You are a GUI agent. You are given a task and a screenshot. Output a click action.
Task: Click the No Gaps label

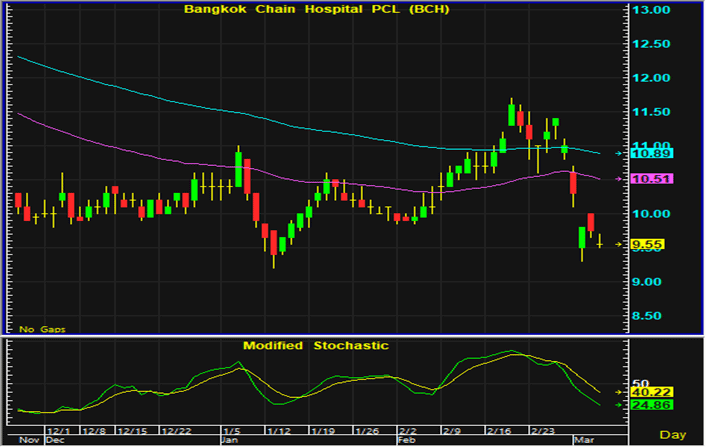point(42,330)
